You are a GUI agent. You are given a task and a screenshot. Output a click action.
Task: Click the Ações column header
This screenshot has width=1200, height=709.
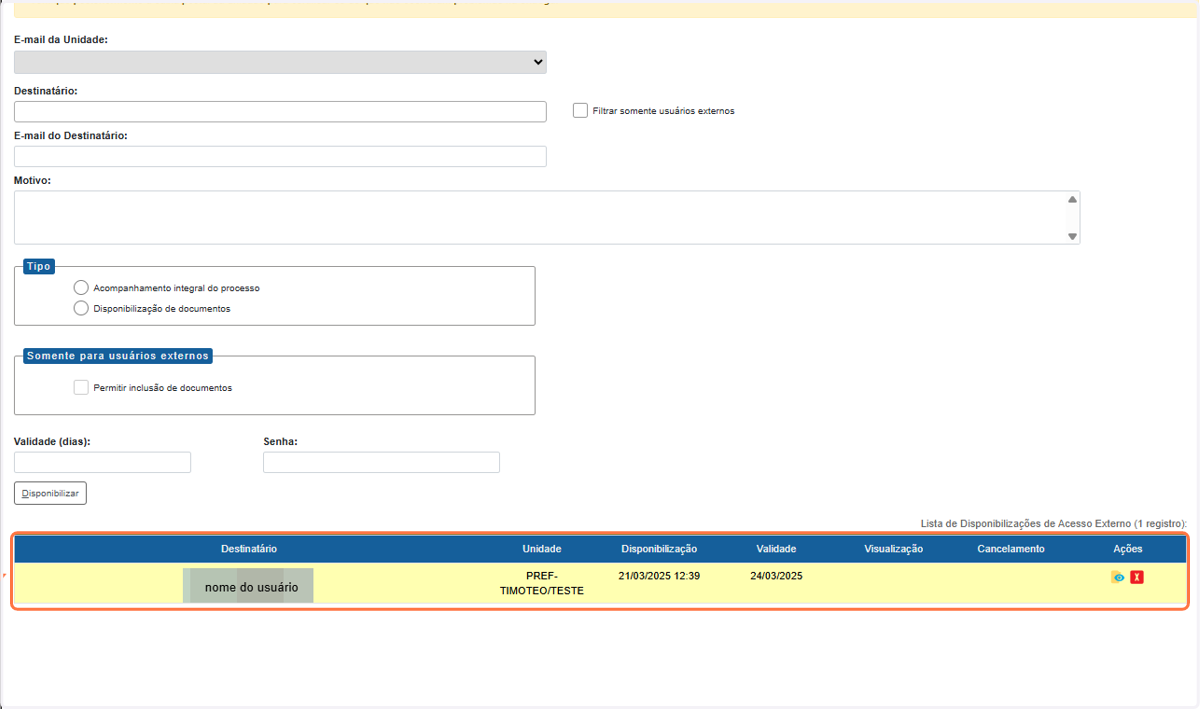(x=1128, y=549)
